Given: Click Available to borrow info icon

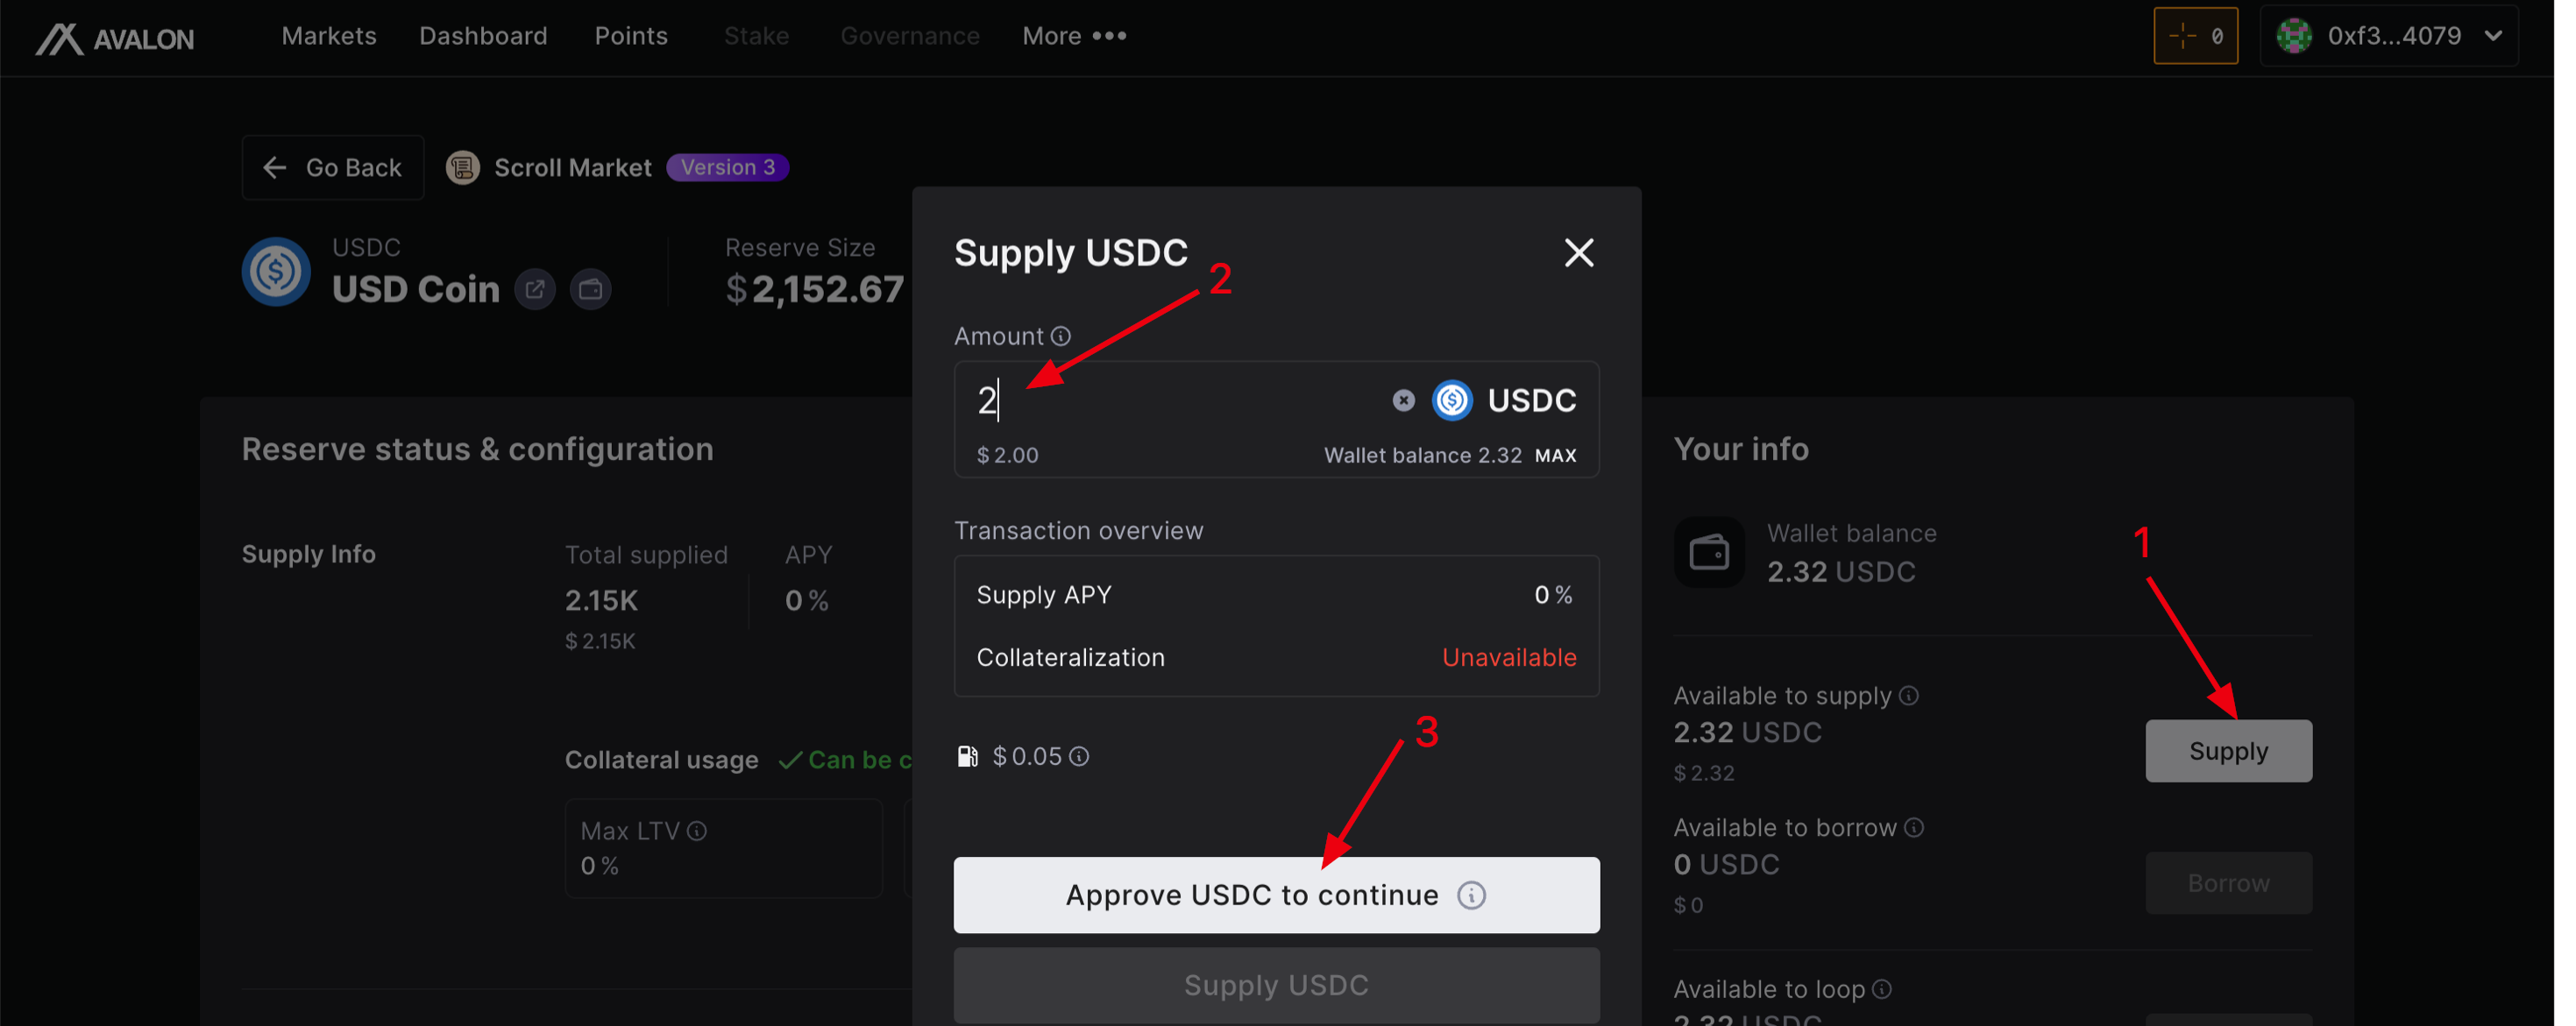Looking at the screenshot, I should (x=1913, y=828).
